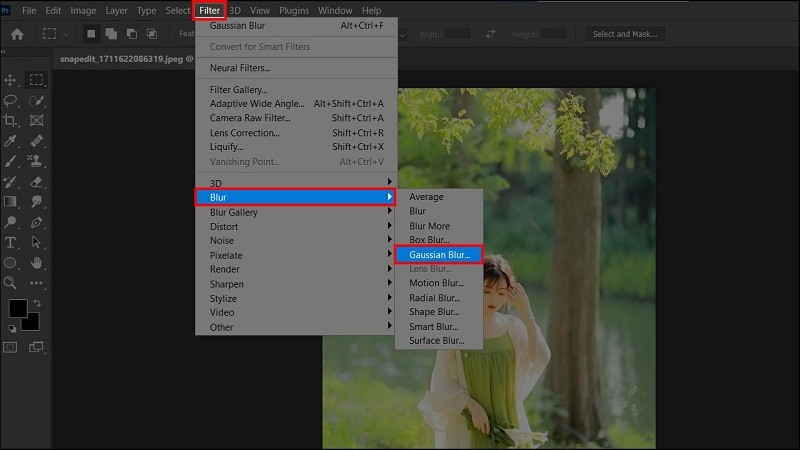The height and width of the screenshot is (450, 800).
Task: Expand the Pixelate submenu
Action: [296, 255]
